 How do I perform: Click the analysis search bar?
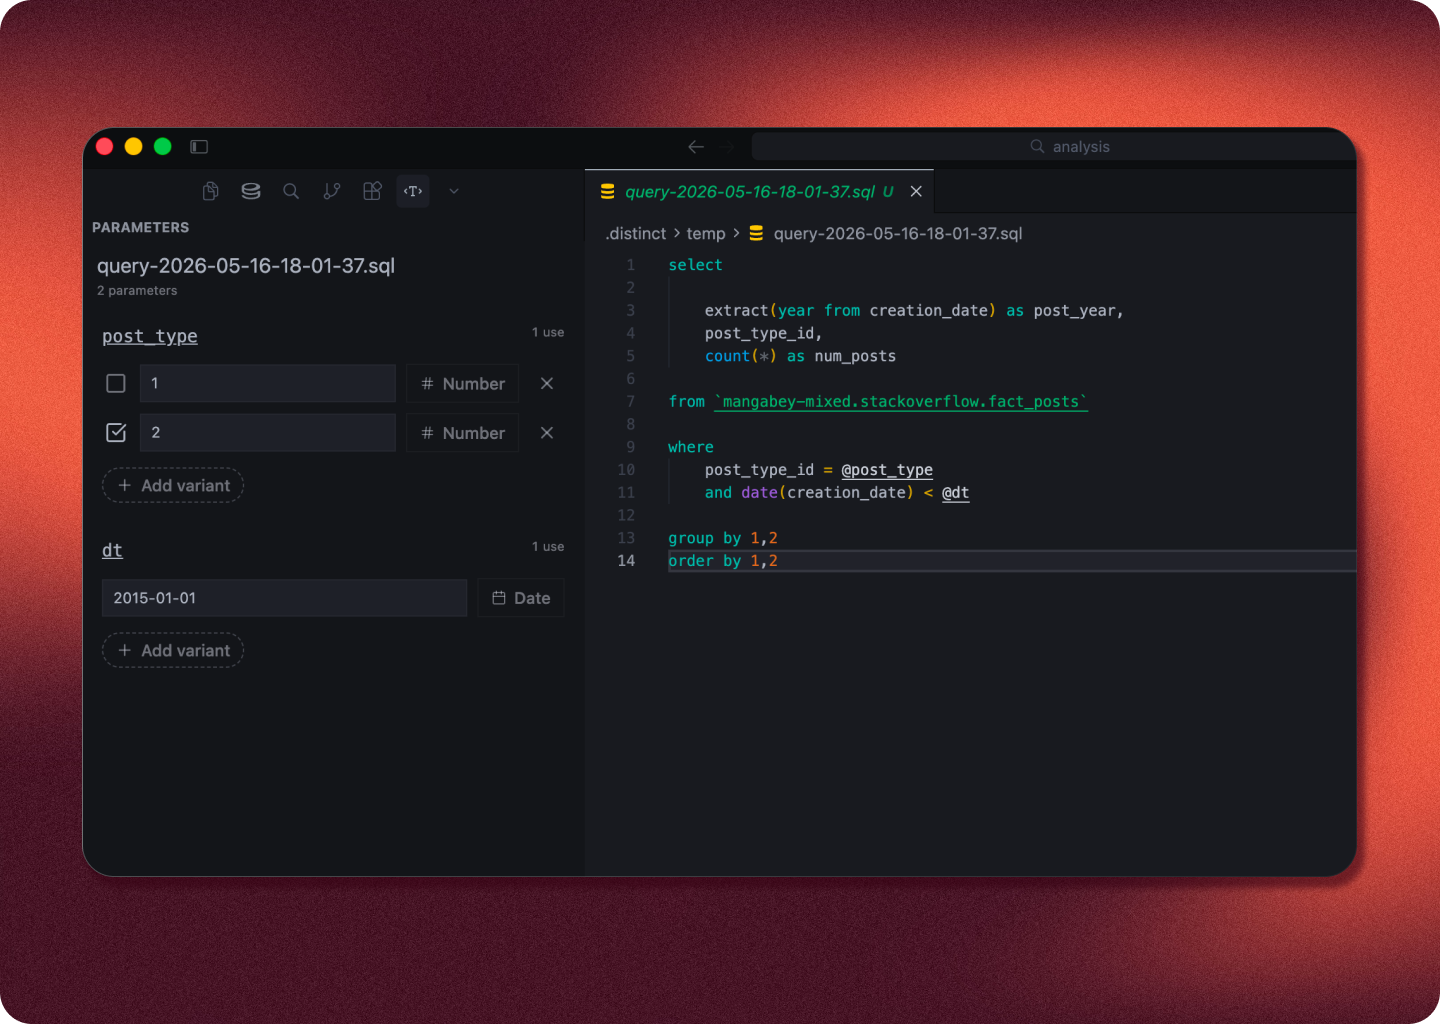(1053, 147)
